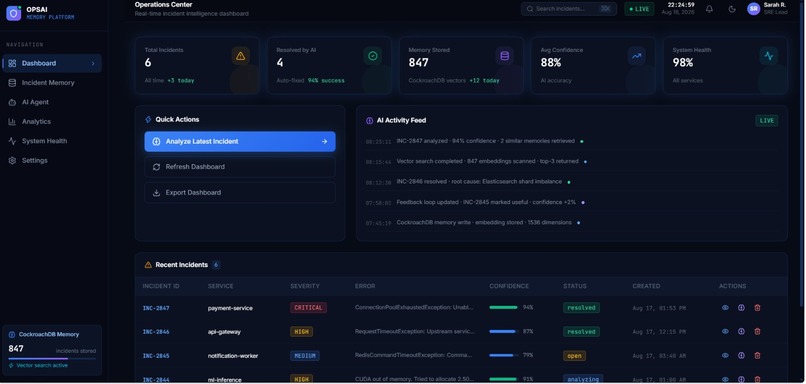The width and height of the screenshot is (806, 384).
Task: Click arrow on Analyze Latest Incident
Action: point(324,141)
